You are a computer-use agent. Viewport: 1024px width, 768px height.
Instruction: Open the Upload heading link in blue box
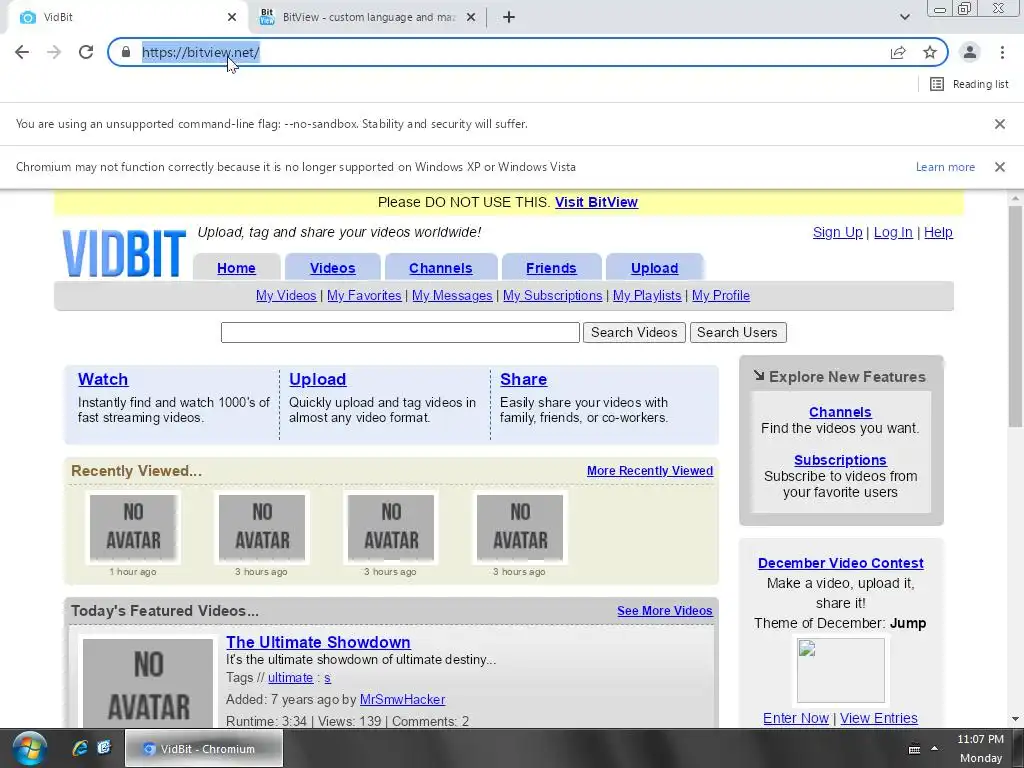317,379
